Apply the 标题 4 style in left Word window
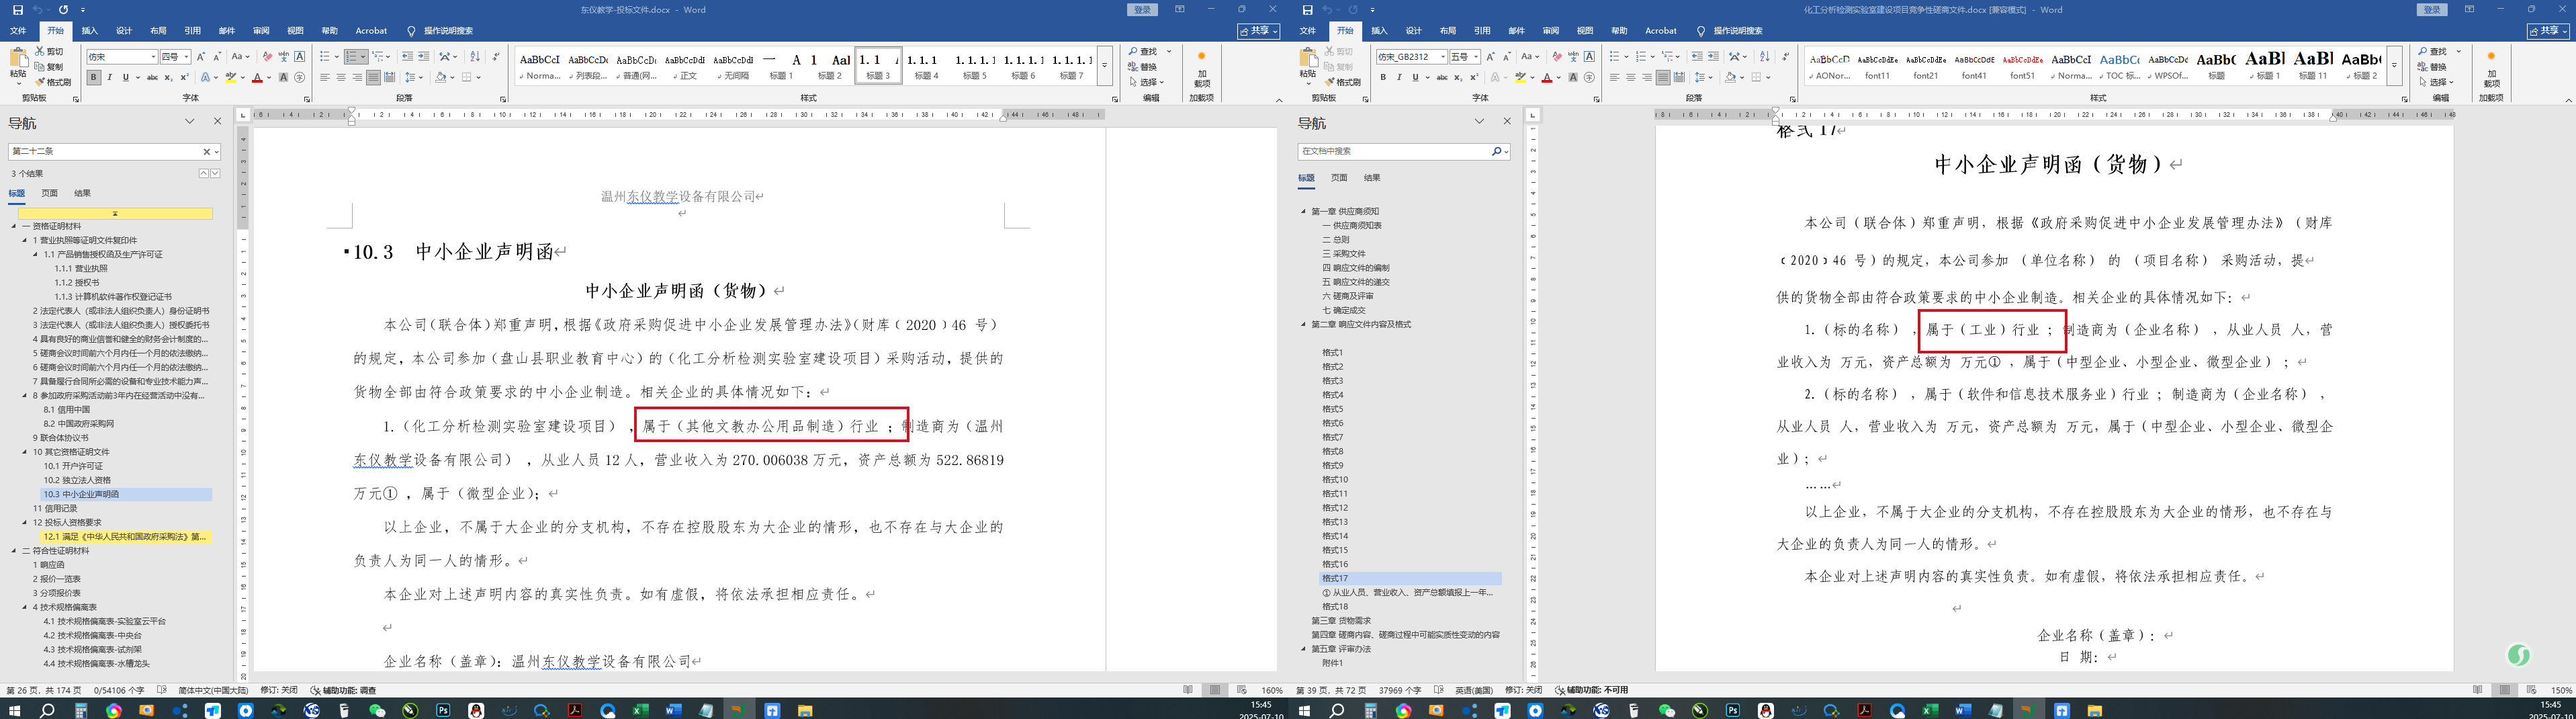This screenshot has width=2576, height=719. pos(926,66)
